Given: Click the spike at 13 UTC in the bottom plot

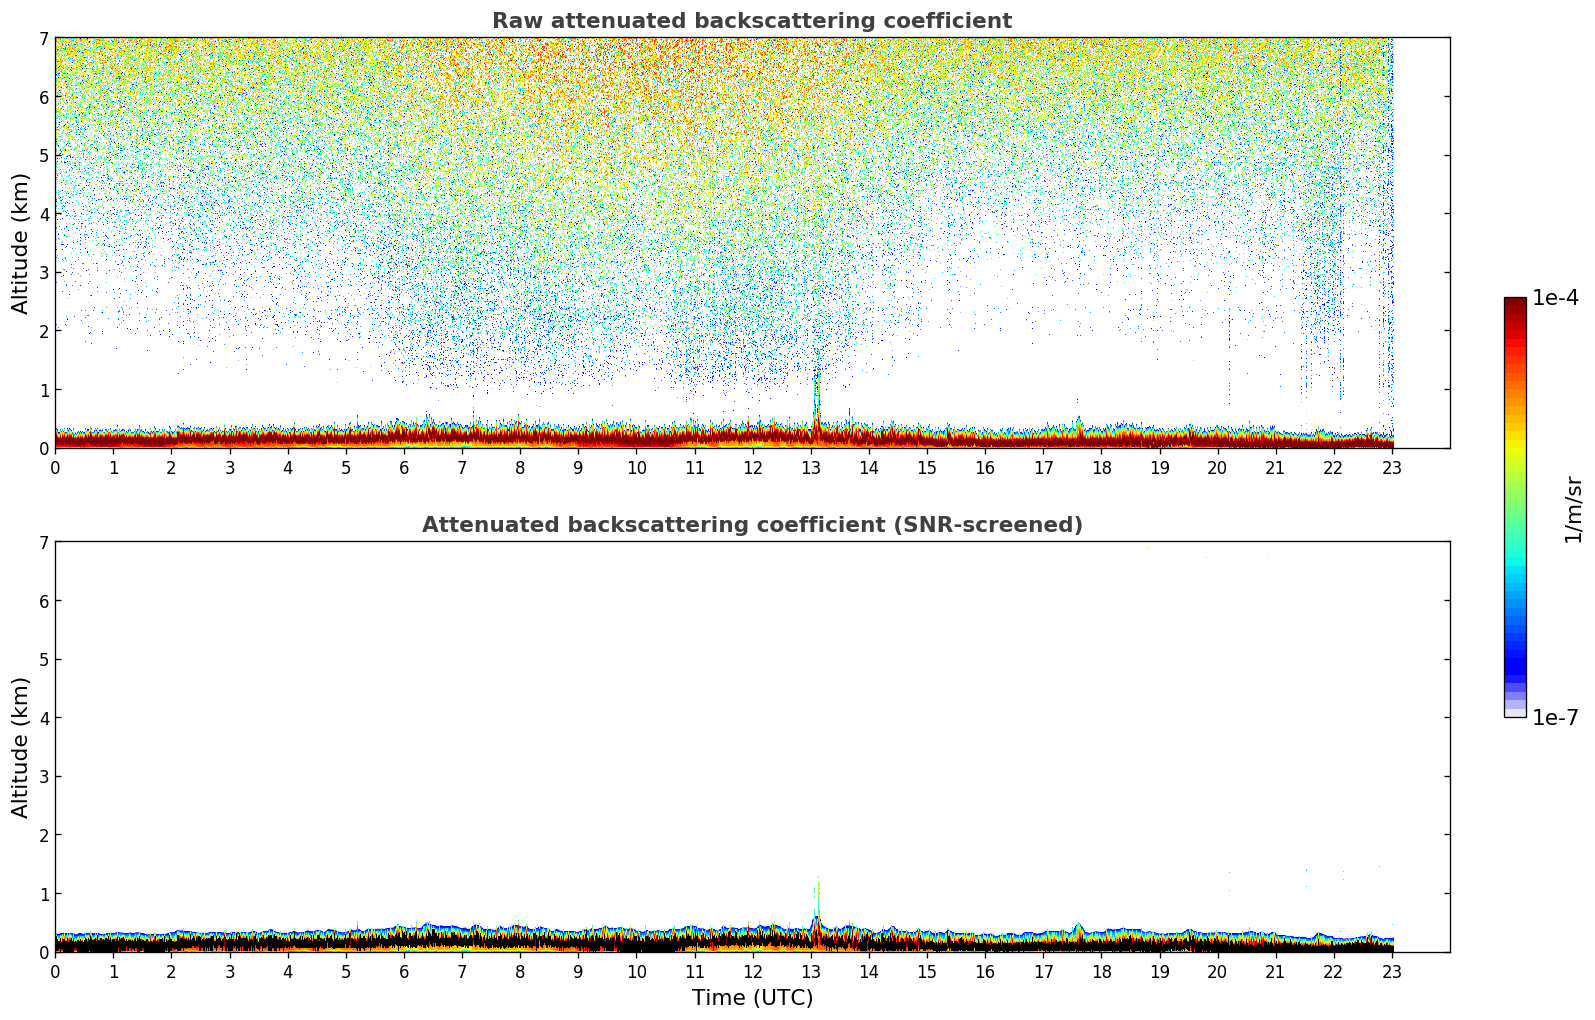Looking at the screenshot, I should (816, 915).
